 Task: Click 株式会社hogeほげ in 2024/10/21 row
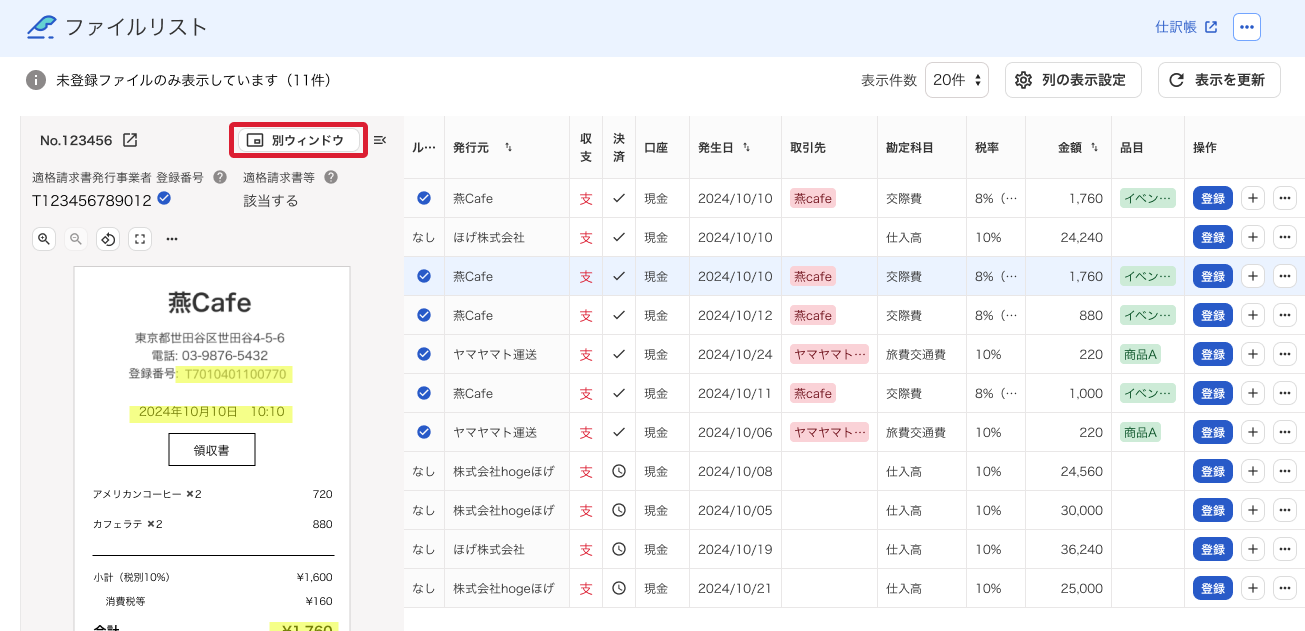(503, 588)
